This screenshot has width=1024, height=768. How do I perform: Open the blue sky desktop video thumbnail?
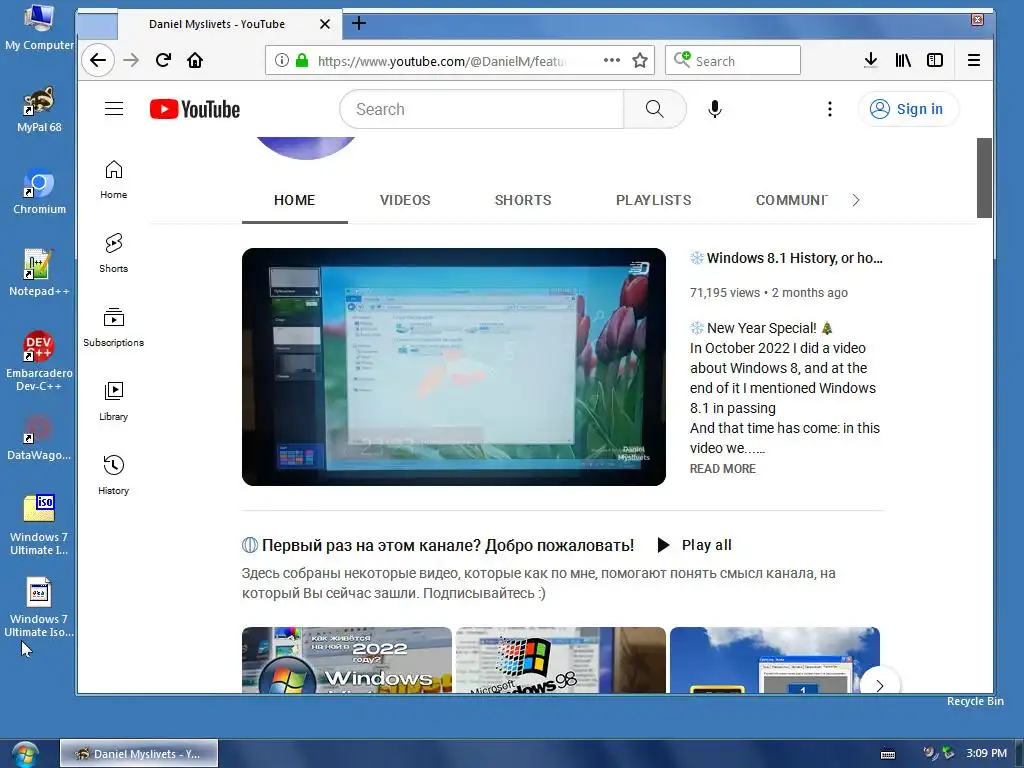[x=775, y=660]
